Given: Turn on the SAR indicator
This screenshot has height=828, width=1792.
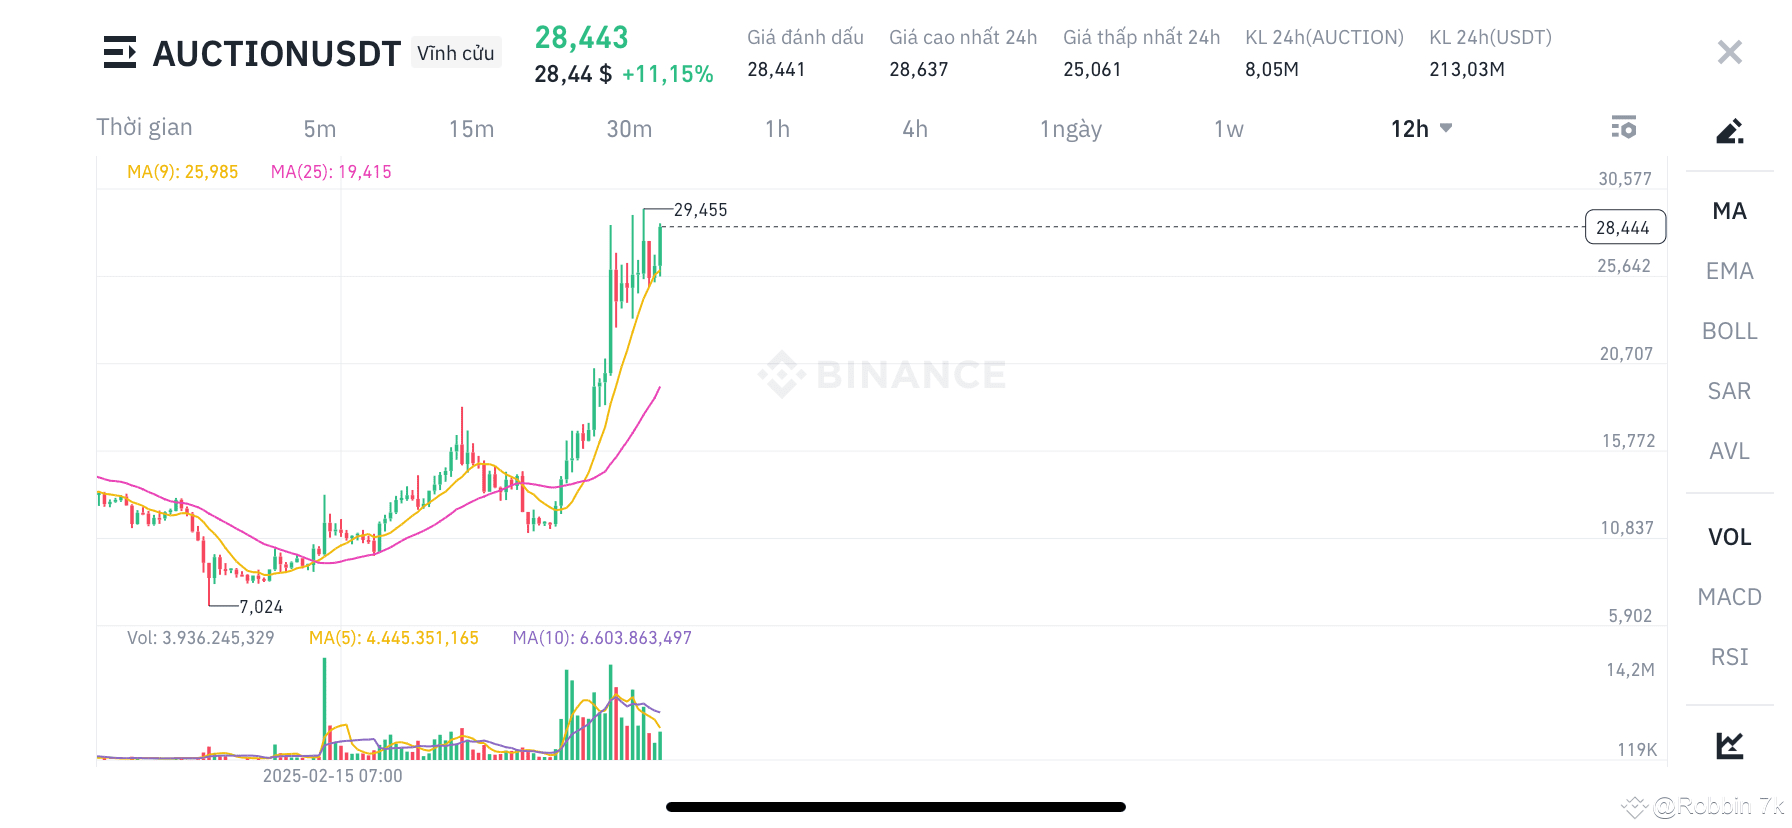Looking at the screenshot, I should 1729,391.
